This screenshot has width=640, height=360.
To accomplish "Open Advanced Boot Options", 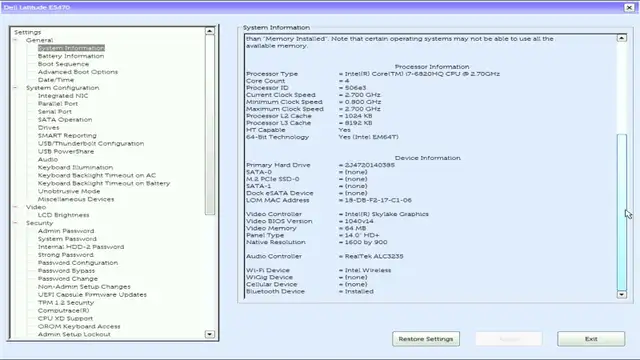I will (x=78, y=72).
